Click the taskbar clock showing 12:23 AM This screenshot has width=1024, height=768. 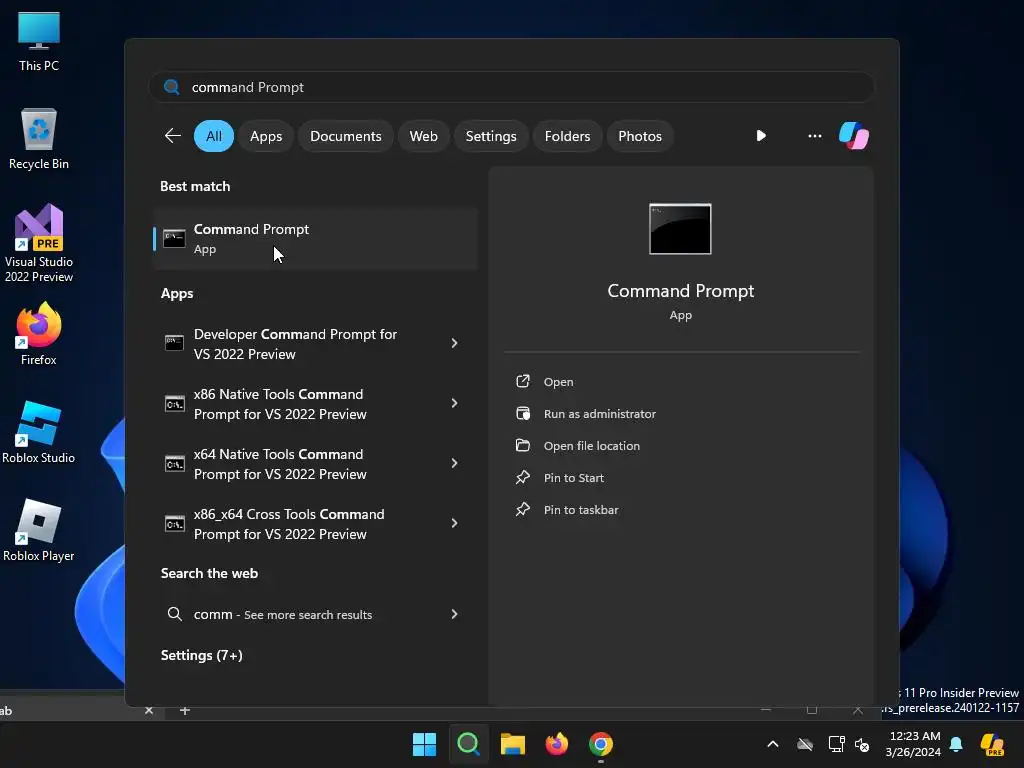coord(914,744)
